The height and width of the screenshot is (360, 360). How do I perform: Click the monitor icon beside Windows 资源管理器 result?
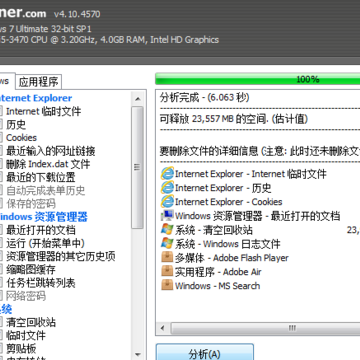click(167, 216)
